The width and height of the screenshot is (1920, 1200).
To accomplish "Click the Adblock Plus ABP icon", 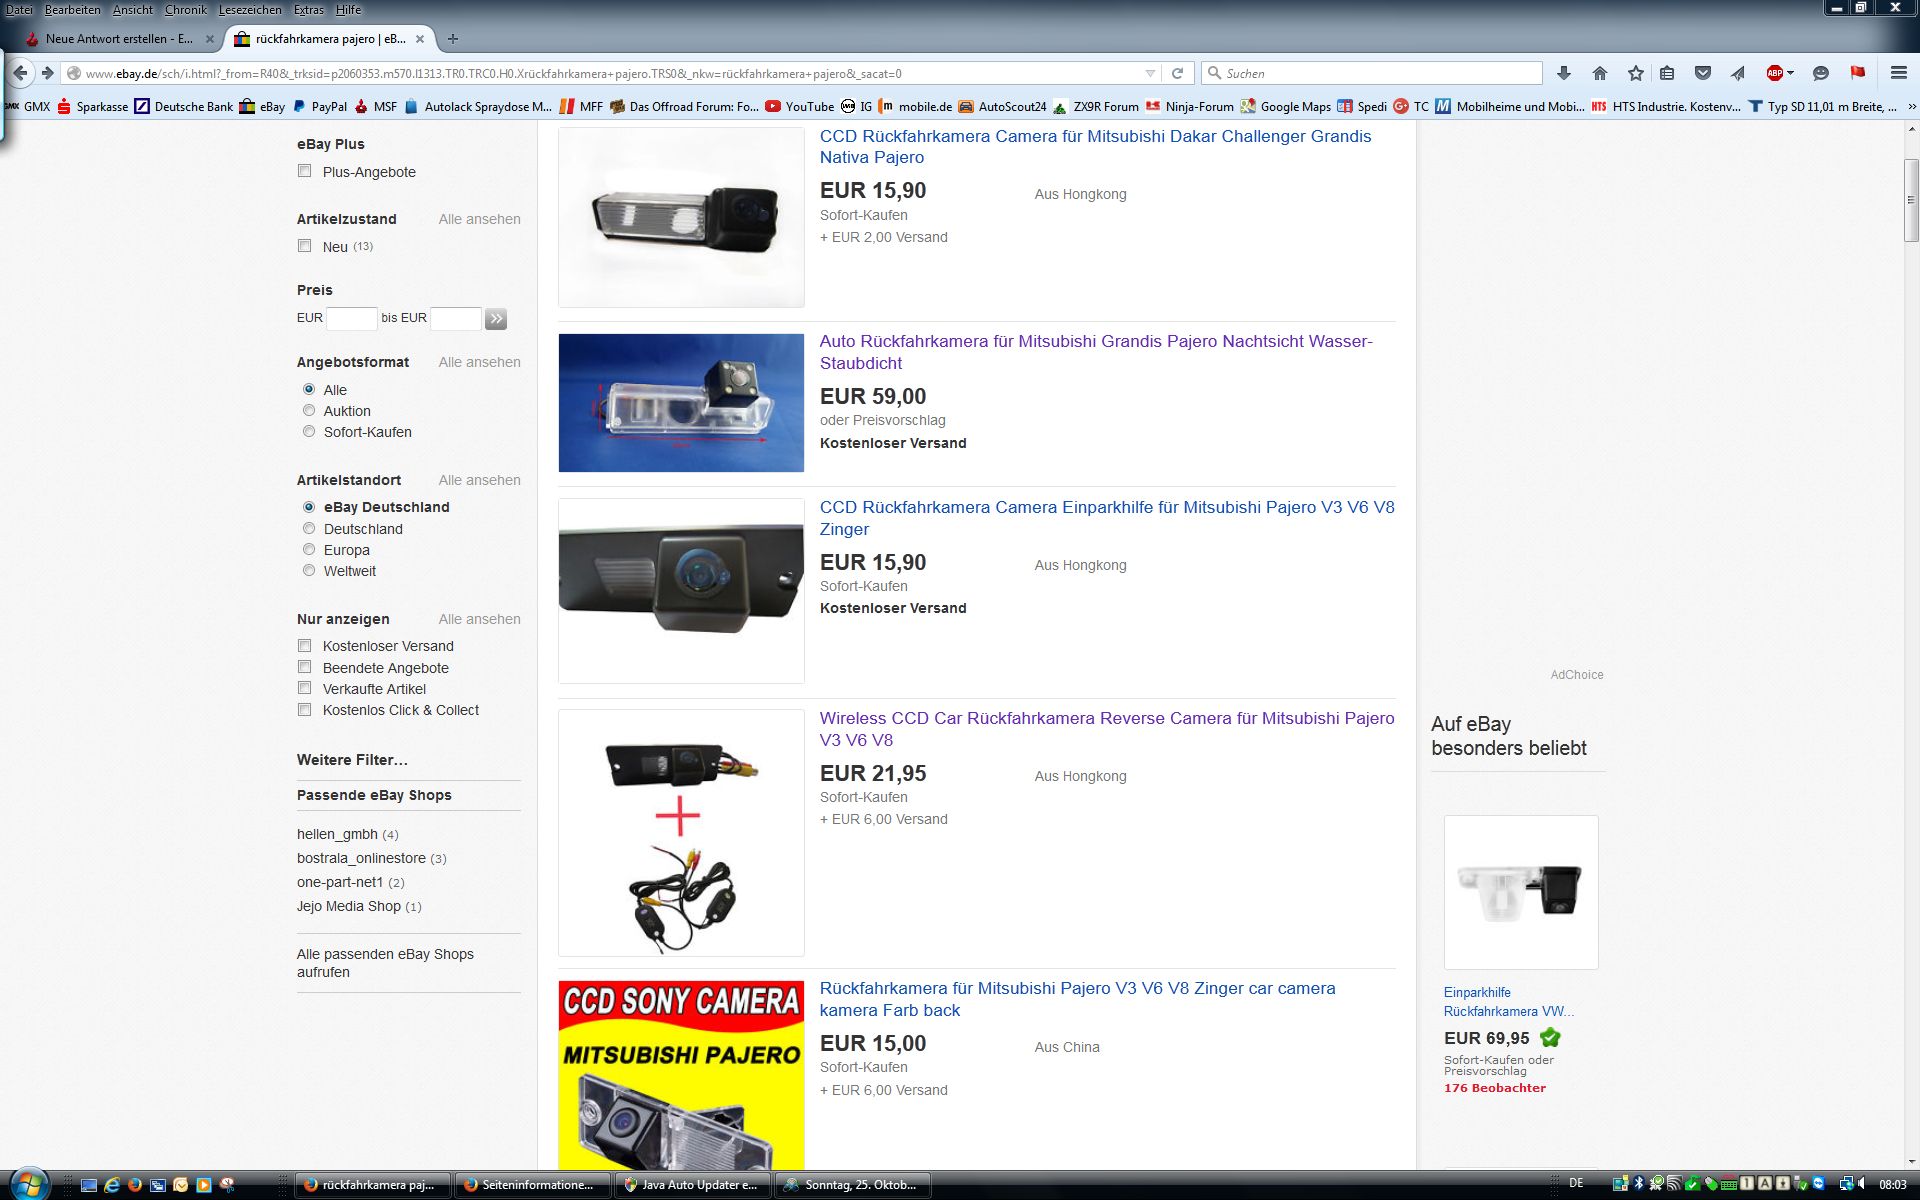I will (1774, 73).
